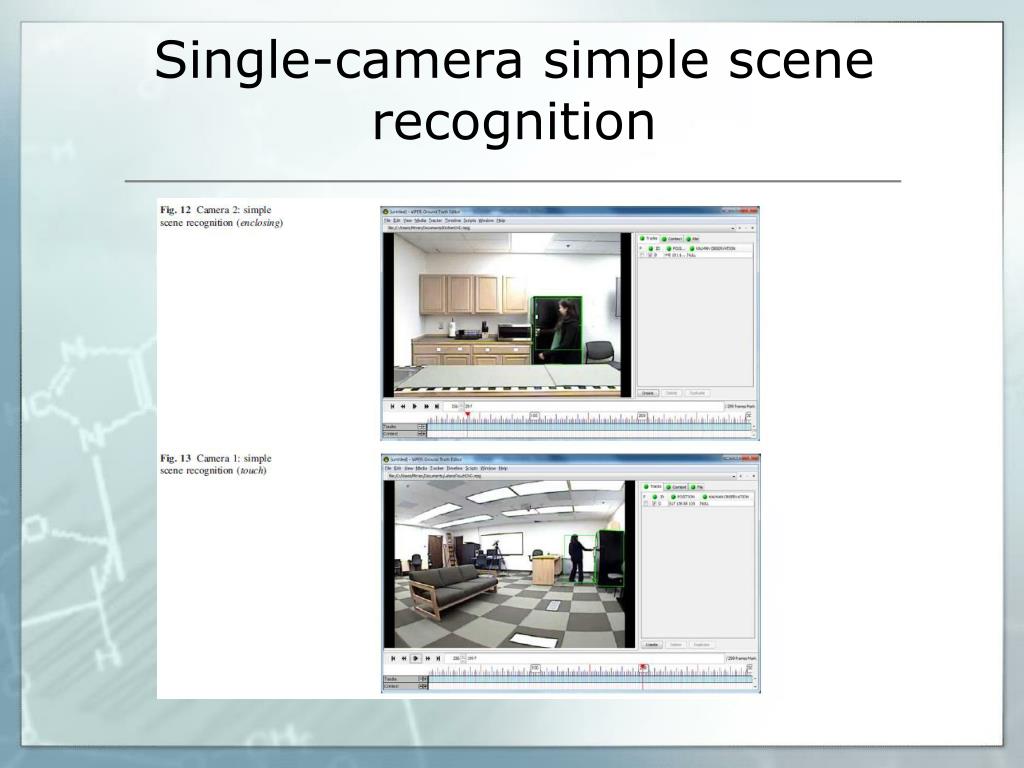Expand the Tracks timeline row in the bottom window
1024x768 pixels.
[x=423, y=680]
